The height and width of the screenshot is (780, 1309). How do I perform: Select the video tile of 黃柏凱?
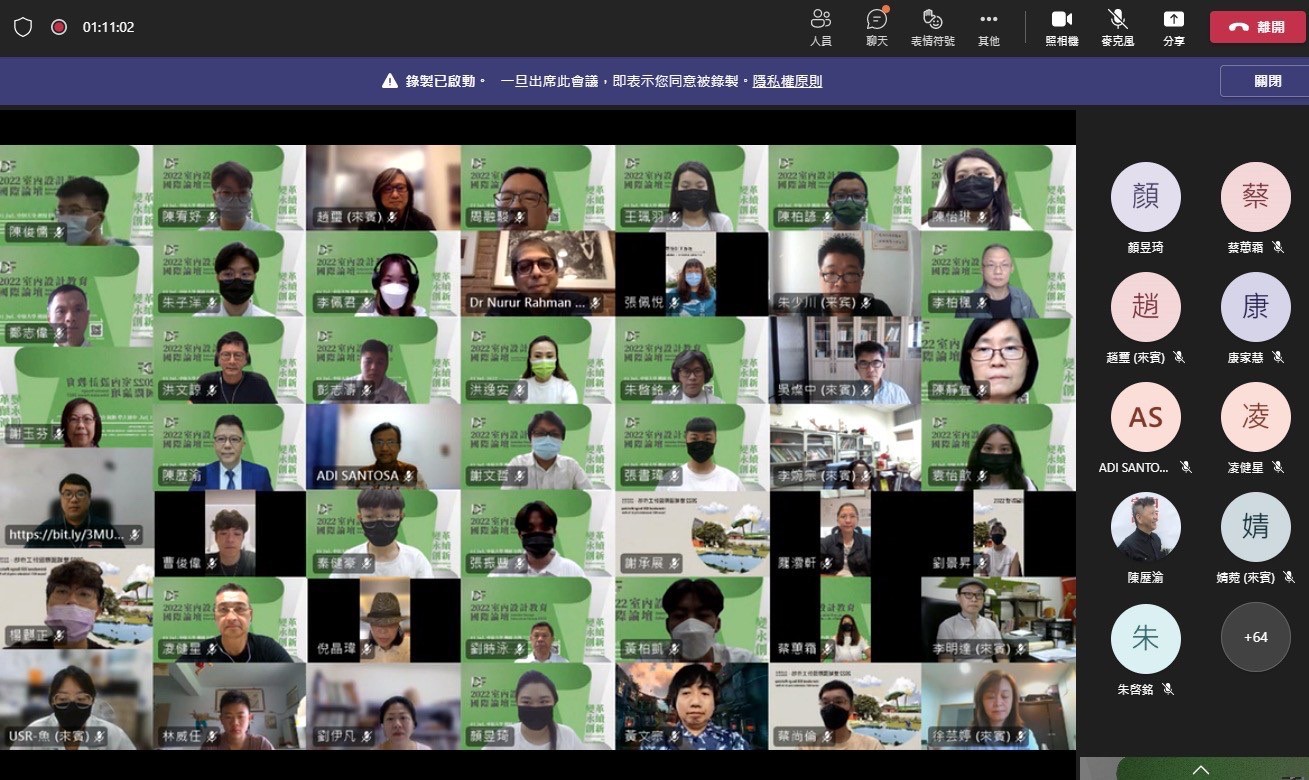pyautogui.click(x=692, y=620)
